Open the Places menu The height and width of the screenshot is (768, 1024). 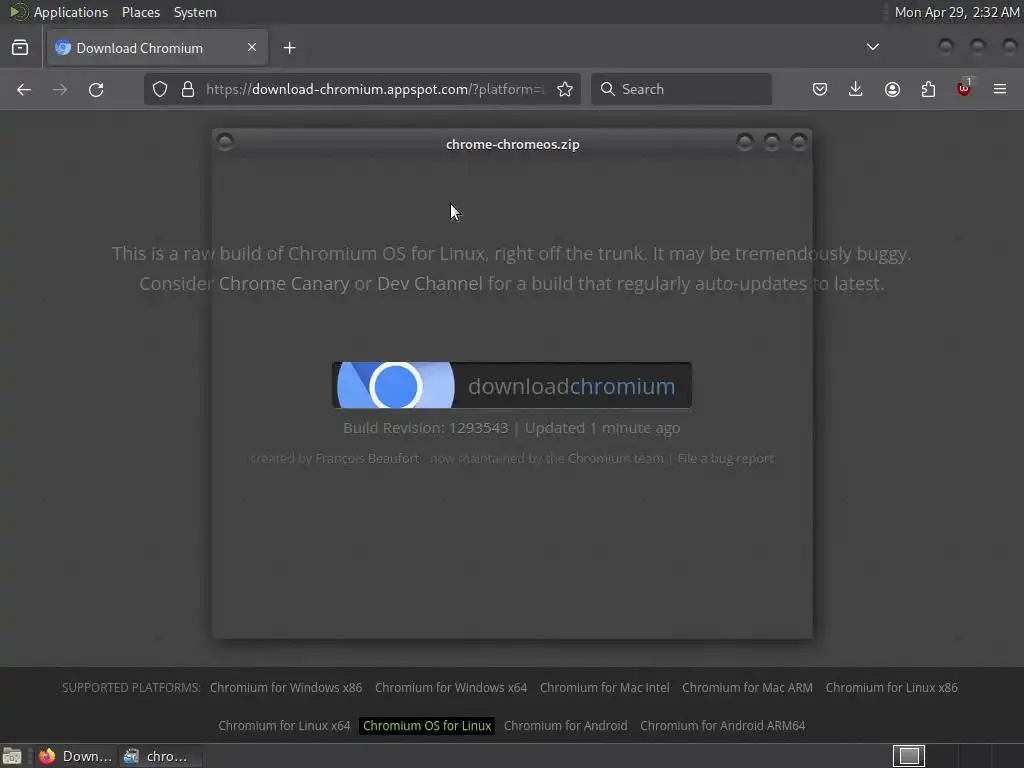point(141,12)
